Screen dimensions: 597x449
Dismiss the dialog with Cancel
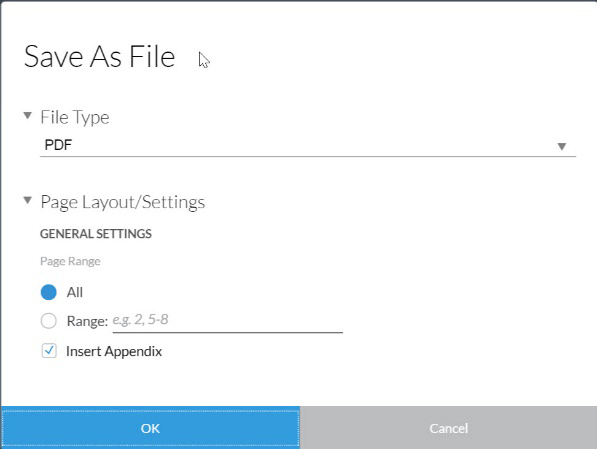pos(449,428)
